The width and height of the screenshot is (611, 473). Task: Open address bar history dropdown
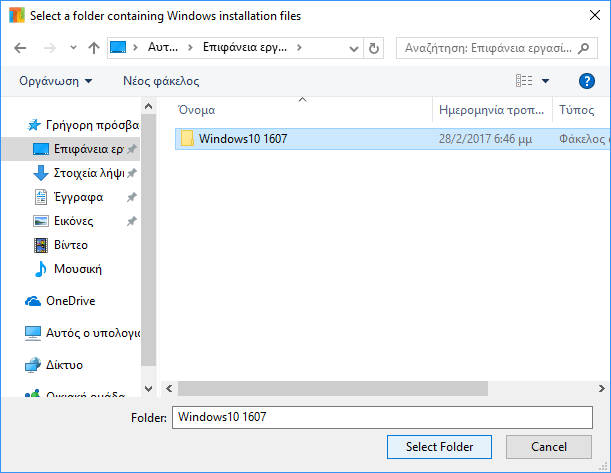pyautogui.click(x=354, y=49)
